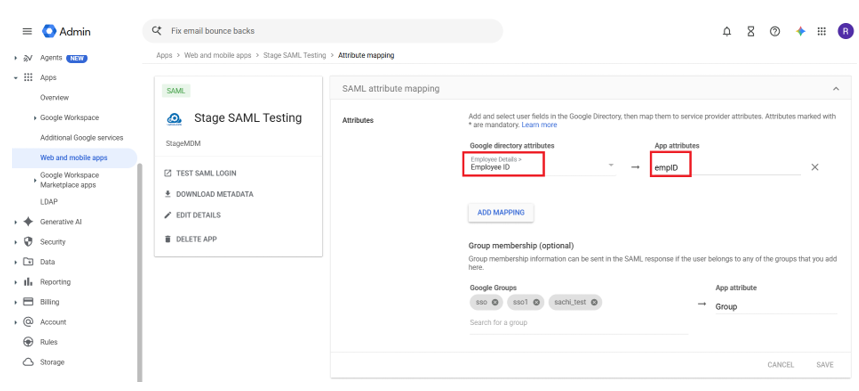Click the admin search box

pos(323,31)
